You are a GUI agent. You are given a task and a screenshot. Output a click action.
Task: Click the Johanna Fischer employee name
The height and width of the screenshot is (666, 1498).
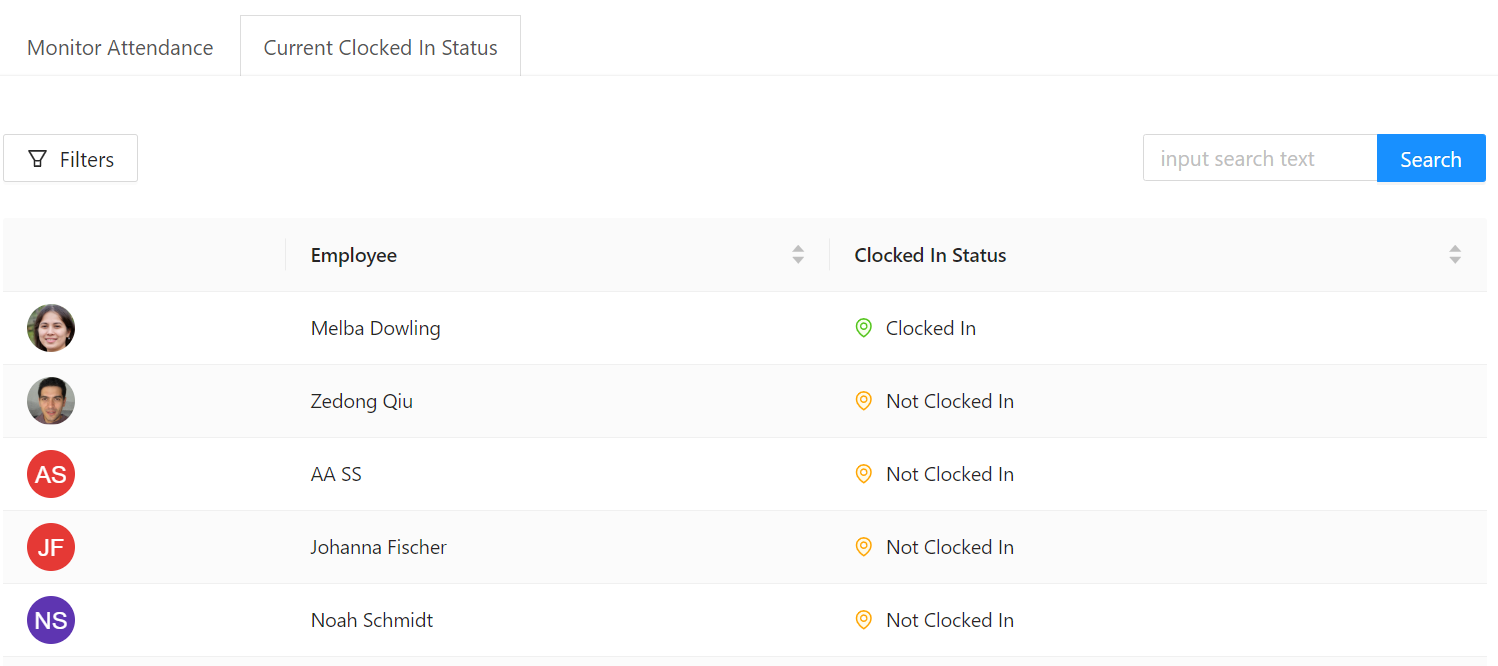[x=378, y=547]
